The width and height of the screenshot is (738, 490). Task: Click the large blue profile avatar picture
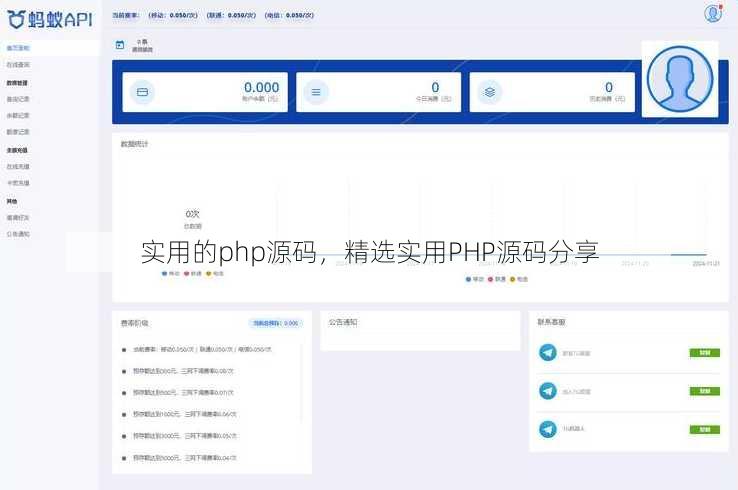coord(680,79)
